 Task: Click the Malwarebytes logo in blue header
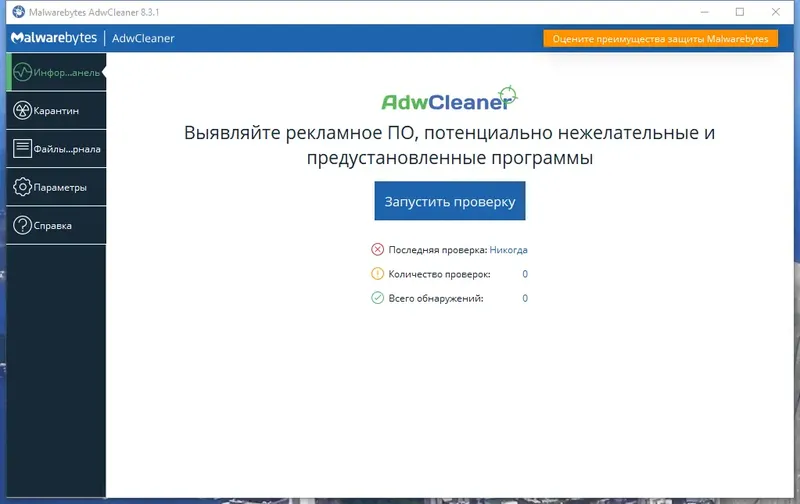[54, 38]
